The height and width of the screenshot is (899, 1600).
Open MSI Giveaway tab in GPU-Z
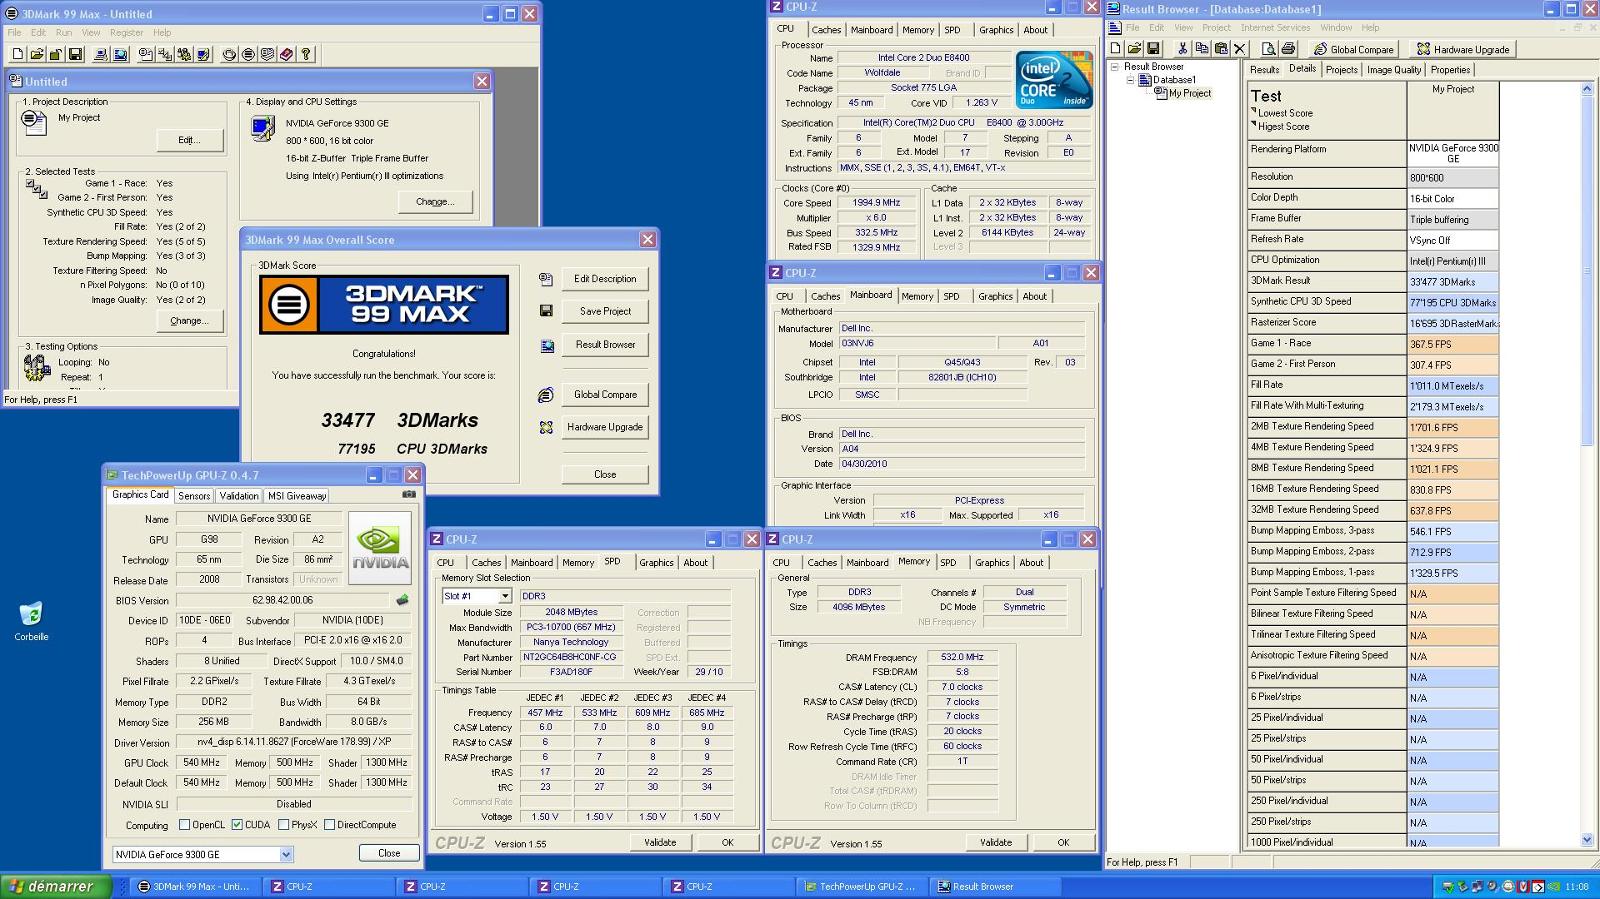[297, 496]
